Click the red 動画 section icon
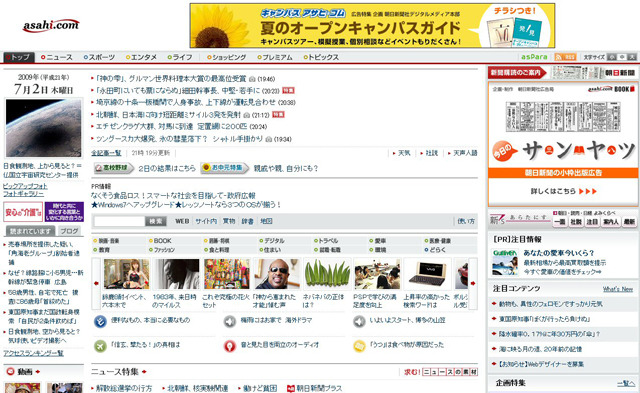The width and height of the screenshot is (640, 393). click(x=11, y=371)
